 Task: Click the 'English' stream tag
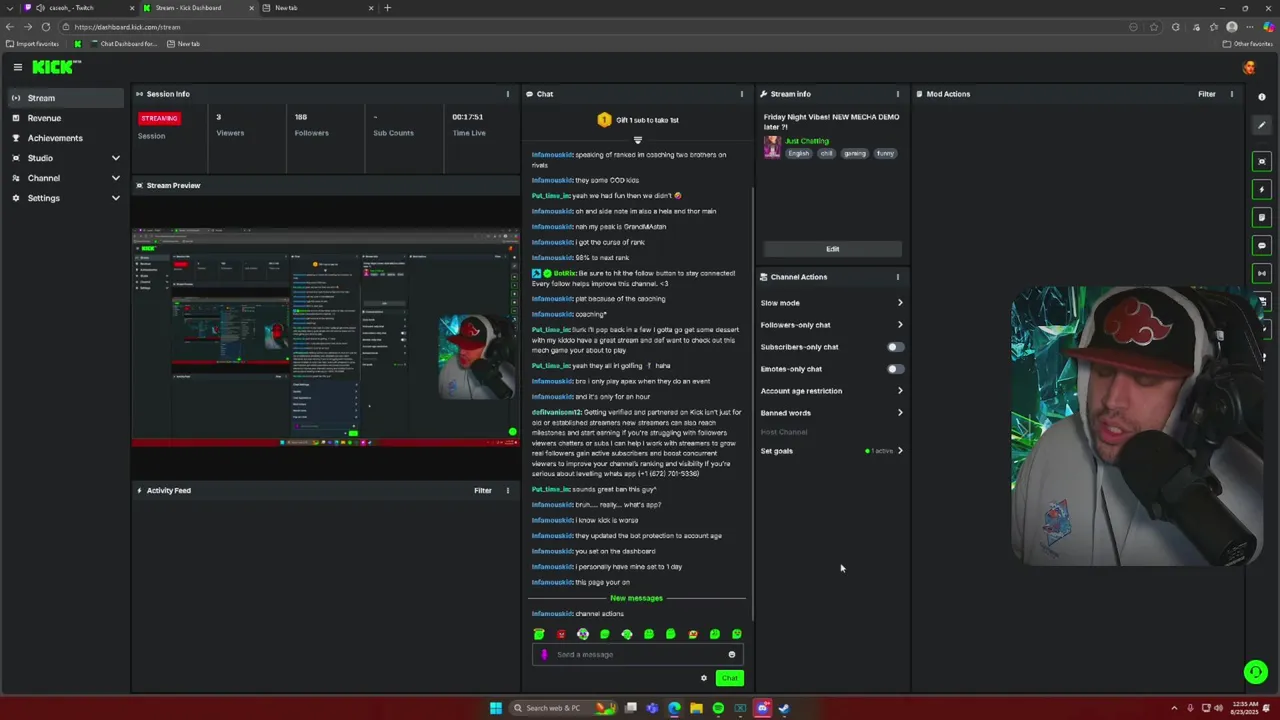(798, 153)
